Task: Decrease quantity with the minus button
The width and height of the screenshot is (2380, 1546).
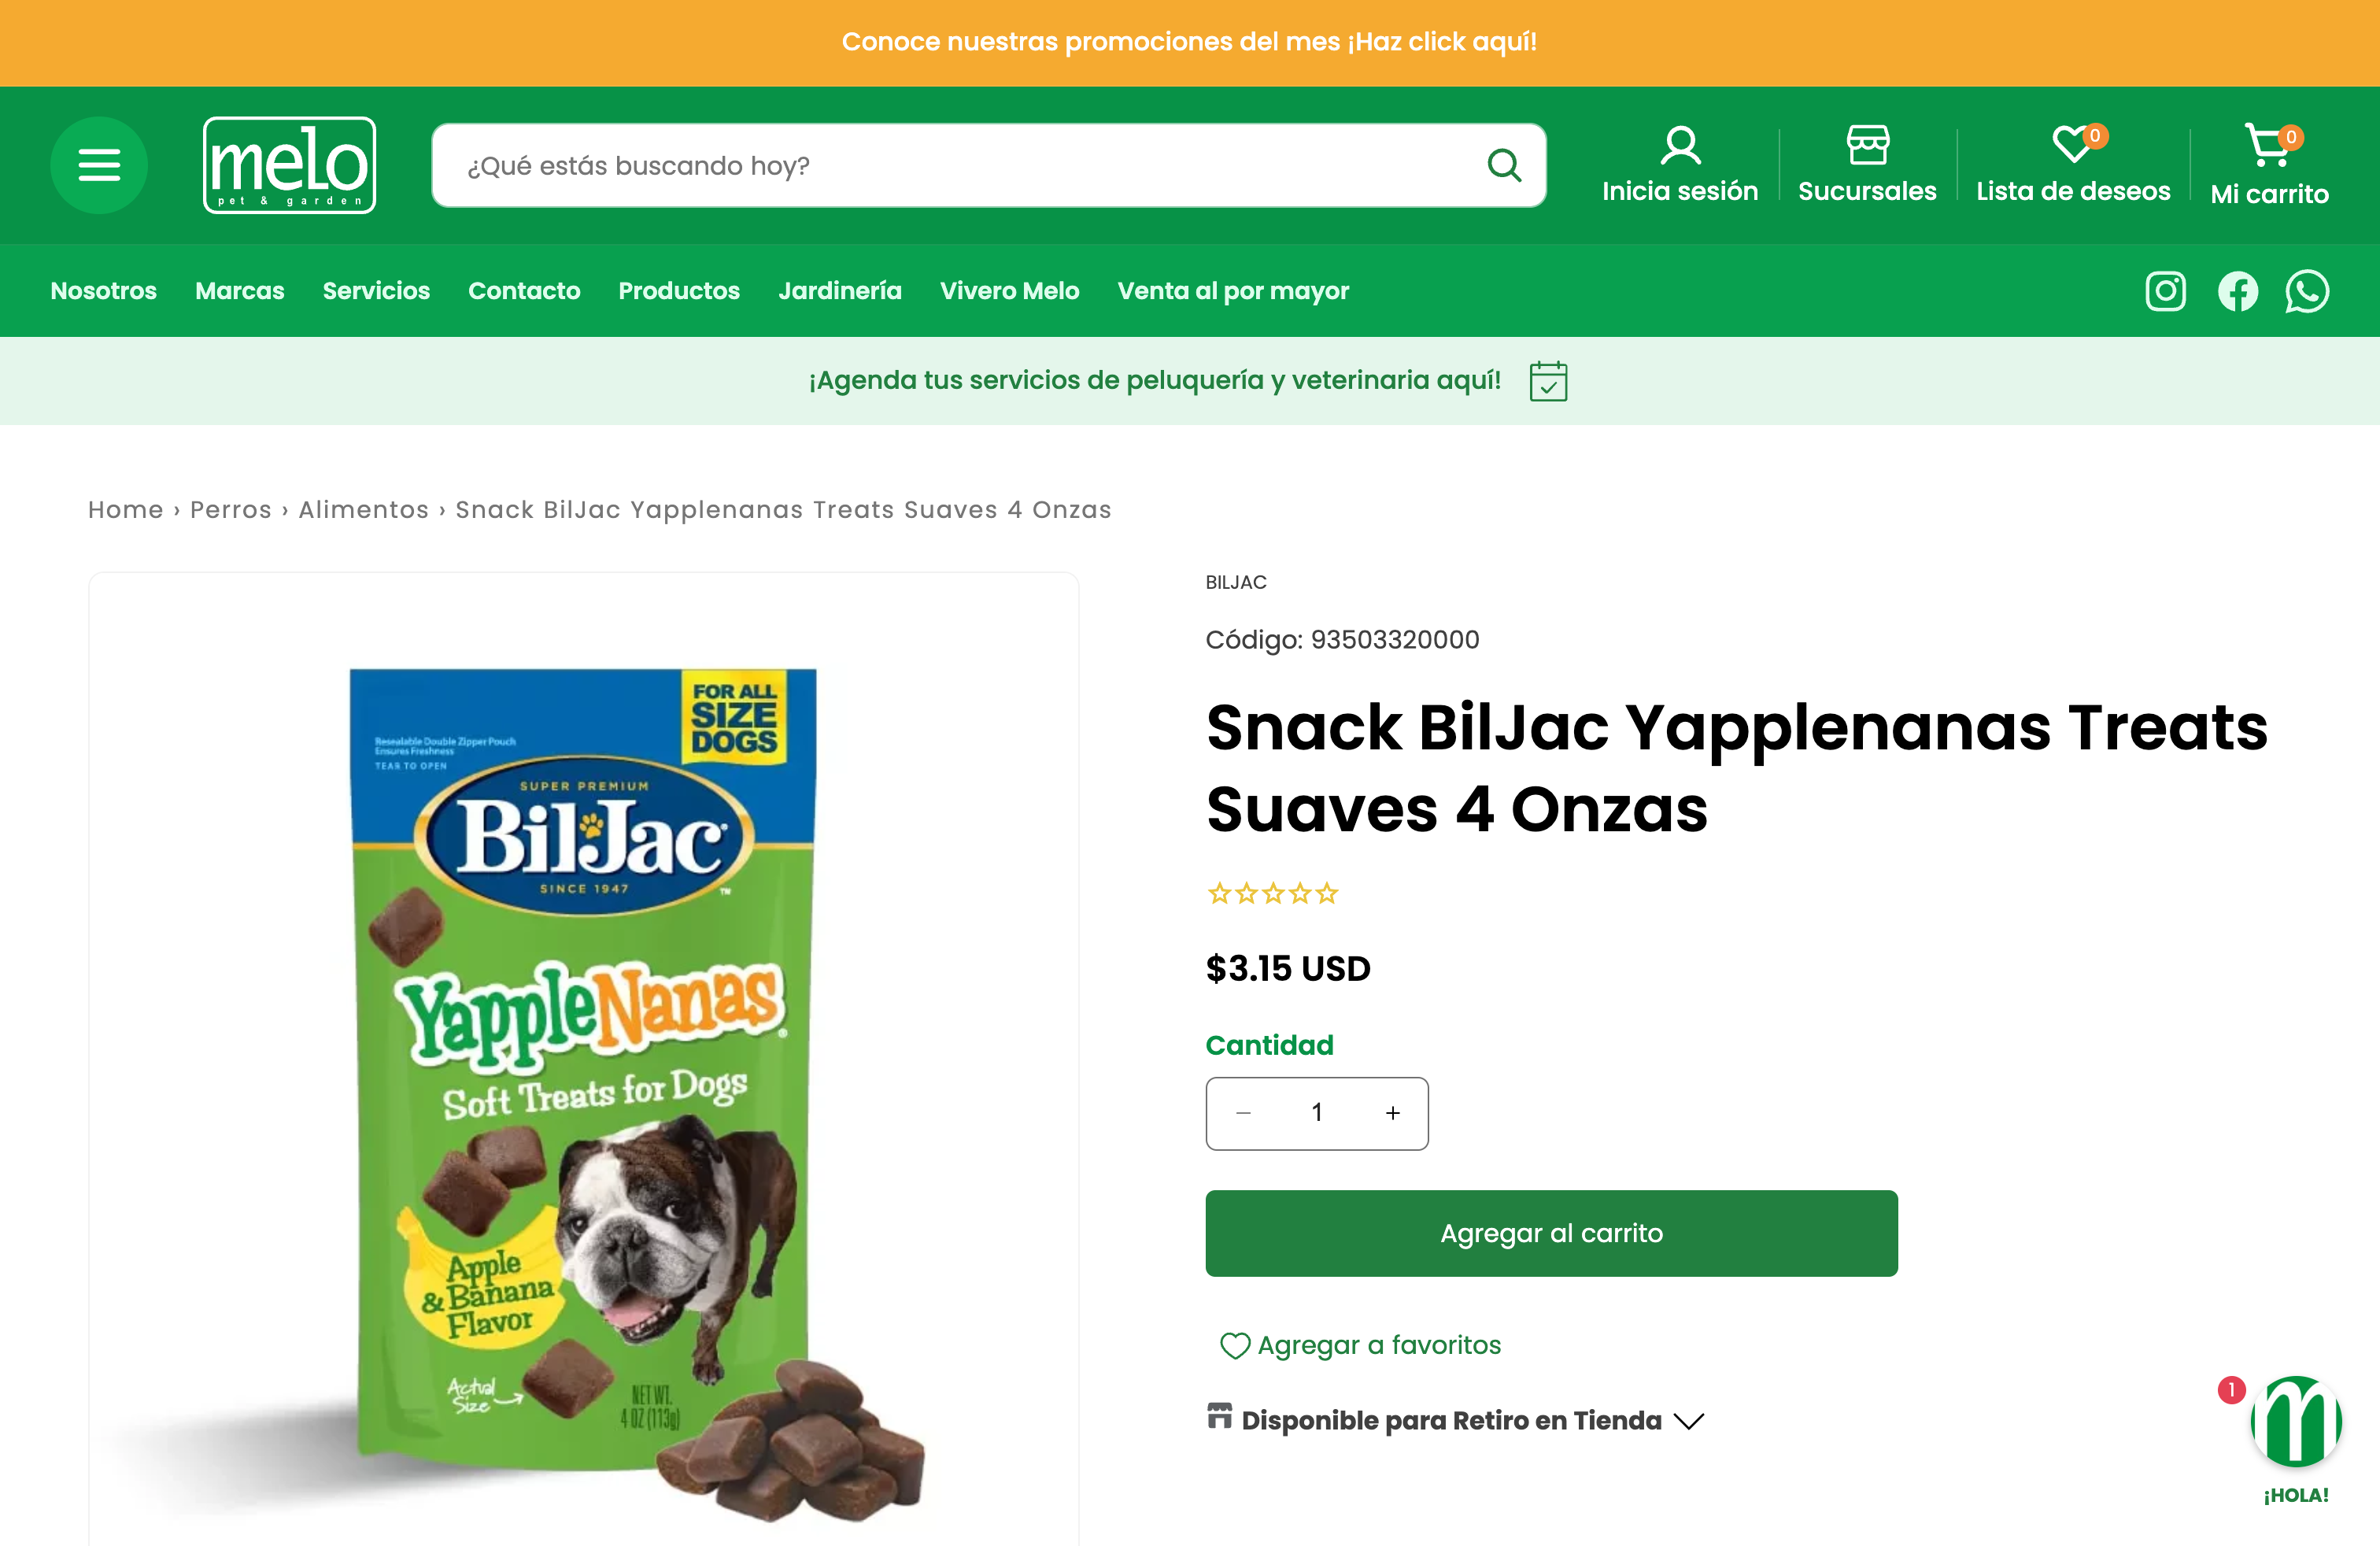Action: [x=1243, y=1113]
